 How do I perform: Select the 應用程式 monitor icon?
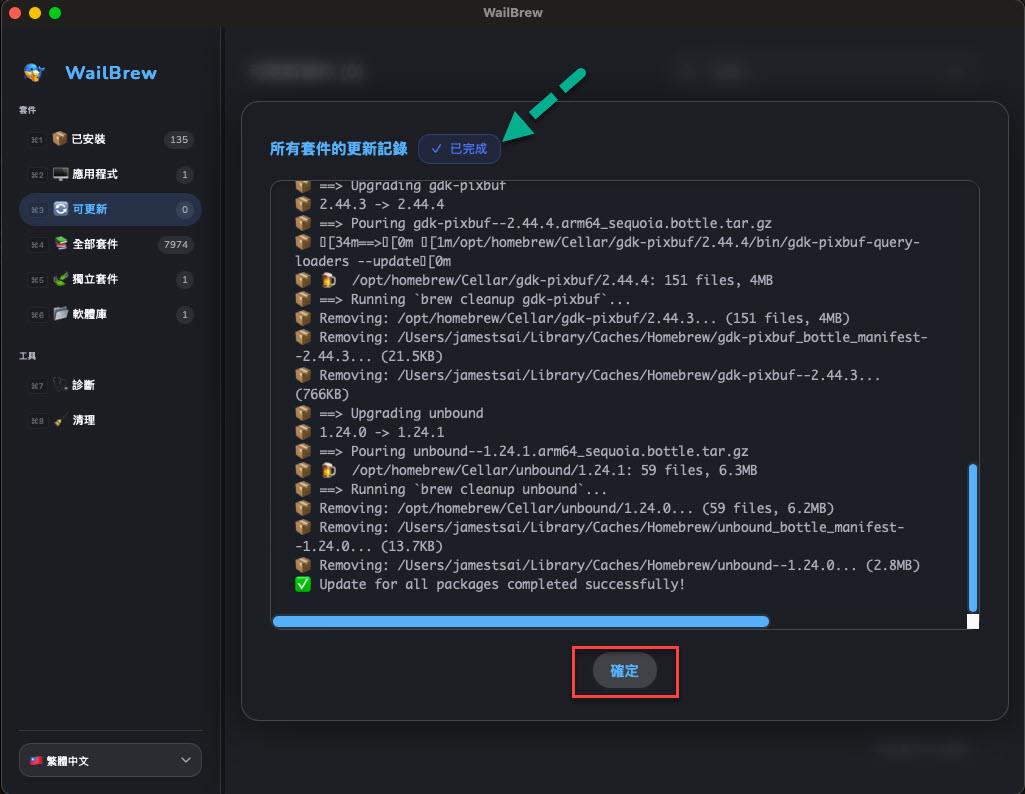(60, 174)
